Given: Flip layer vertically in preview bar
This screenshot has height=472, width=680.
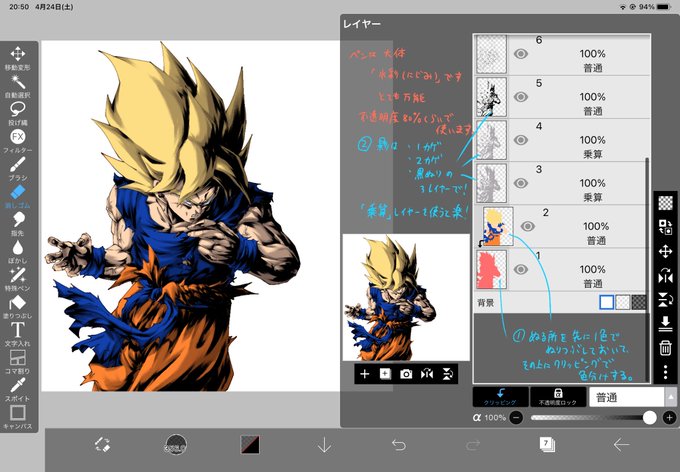Looking at the screenshot, I should pyautogui.click(x=448, y=374).
